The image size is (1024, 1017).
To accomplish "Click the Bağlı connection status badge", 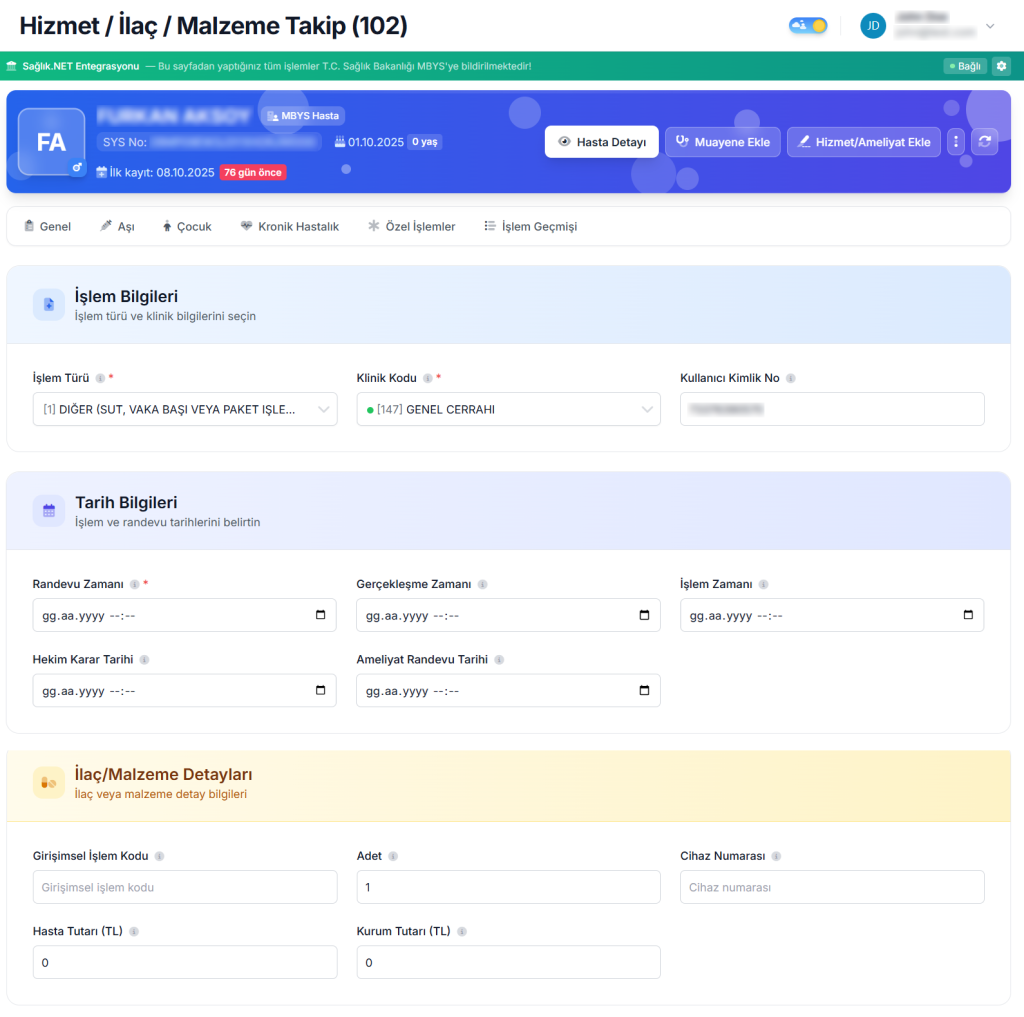I will click(965, 66).
